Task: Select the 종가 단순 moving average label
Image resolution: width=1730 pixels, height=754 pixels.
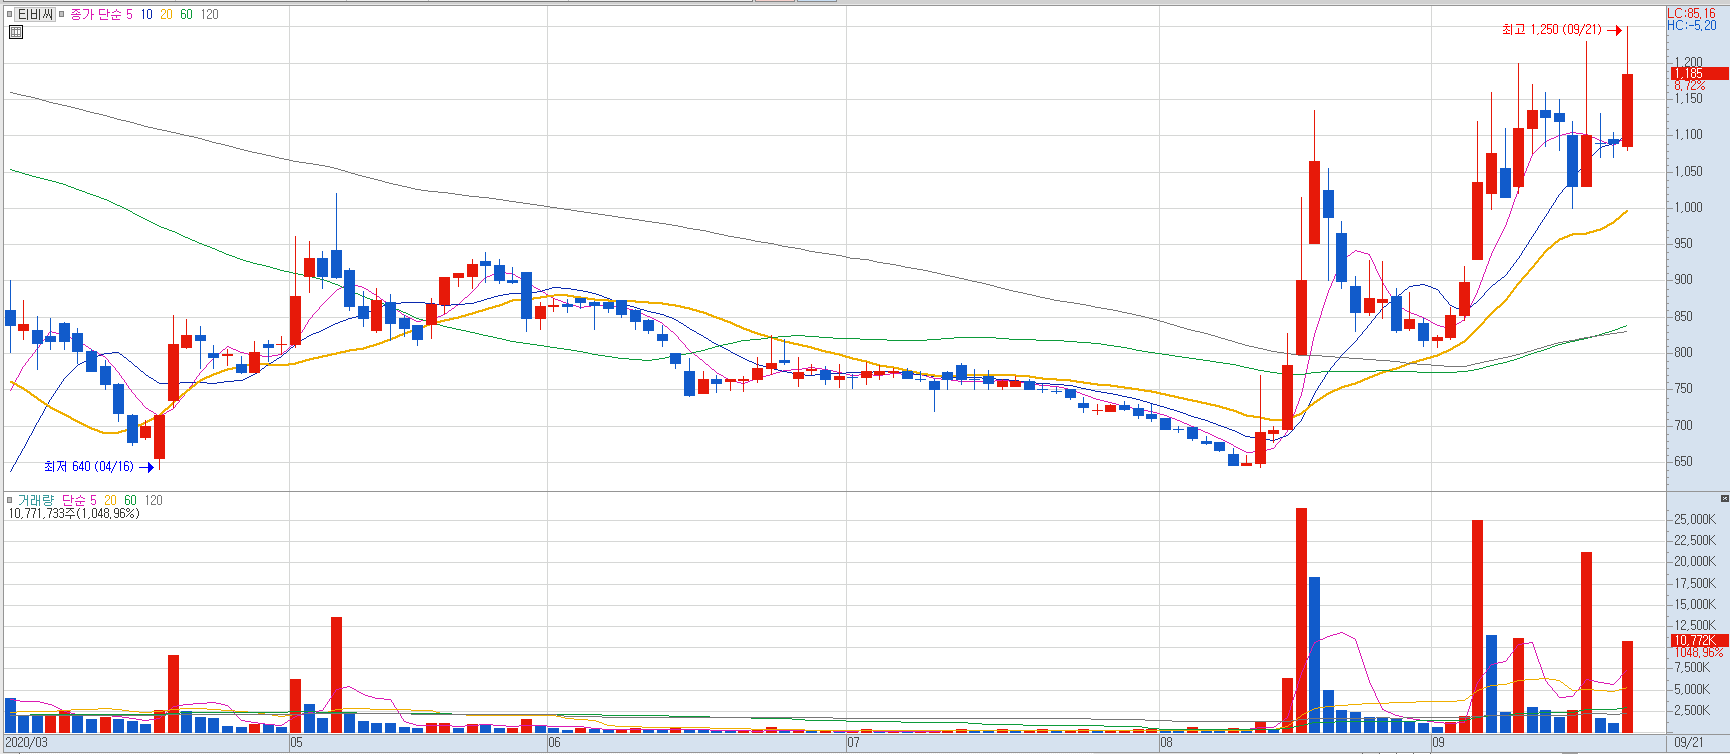Action: pos(95,15)
